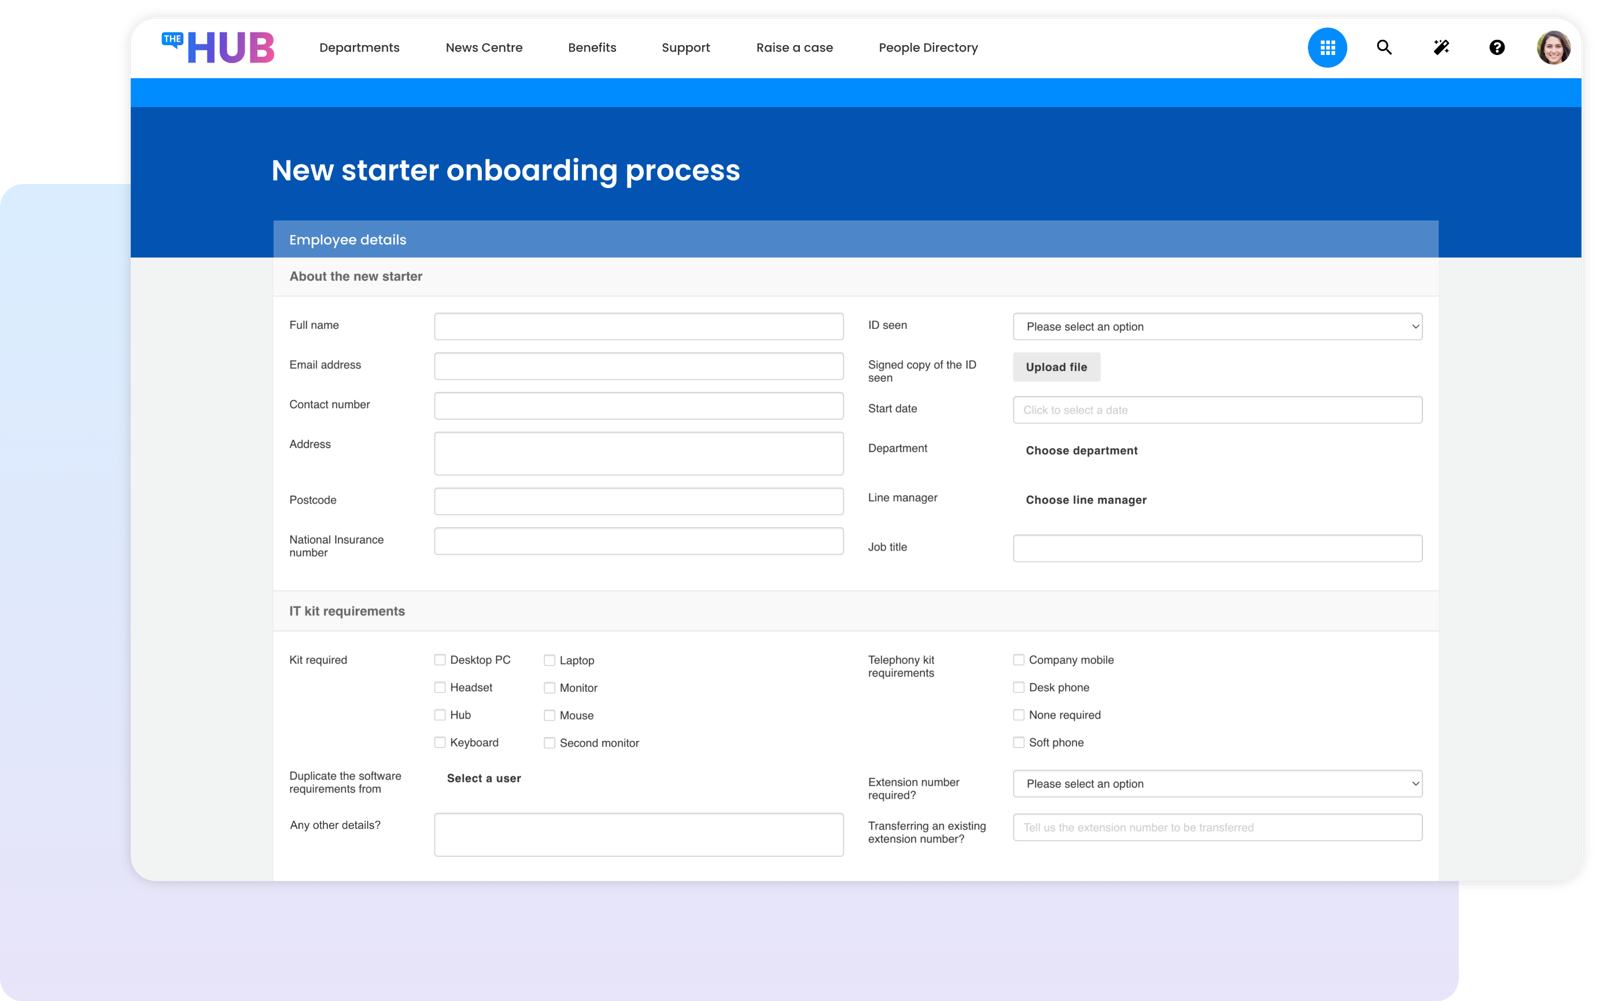
Task: Open the Choose department selector
Action: [x=1081, y=450]
